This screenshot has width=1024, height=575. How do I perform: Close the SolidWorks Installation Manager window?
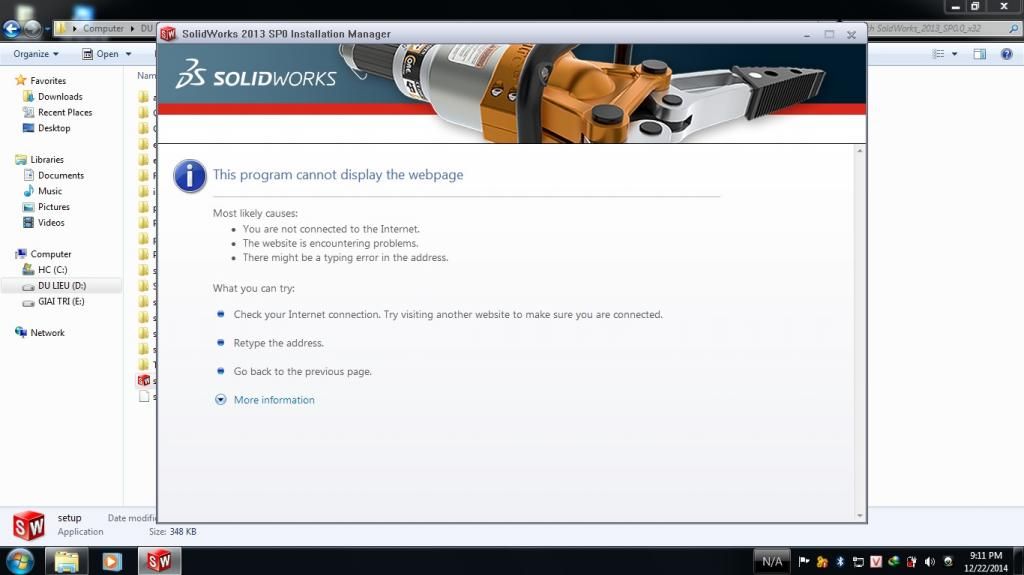point(851,35)
